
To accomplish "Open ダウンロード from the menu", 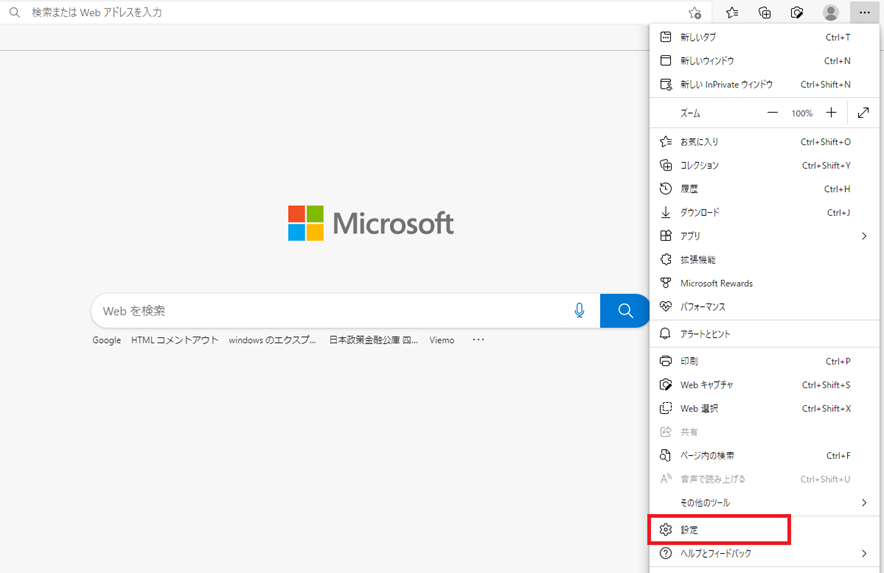I will tap(764, 213).
